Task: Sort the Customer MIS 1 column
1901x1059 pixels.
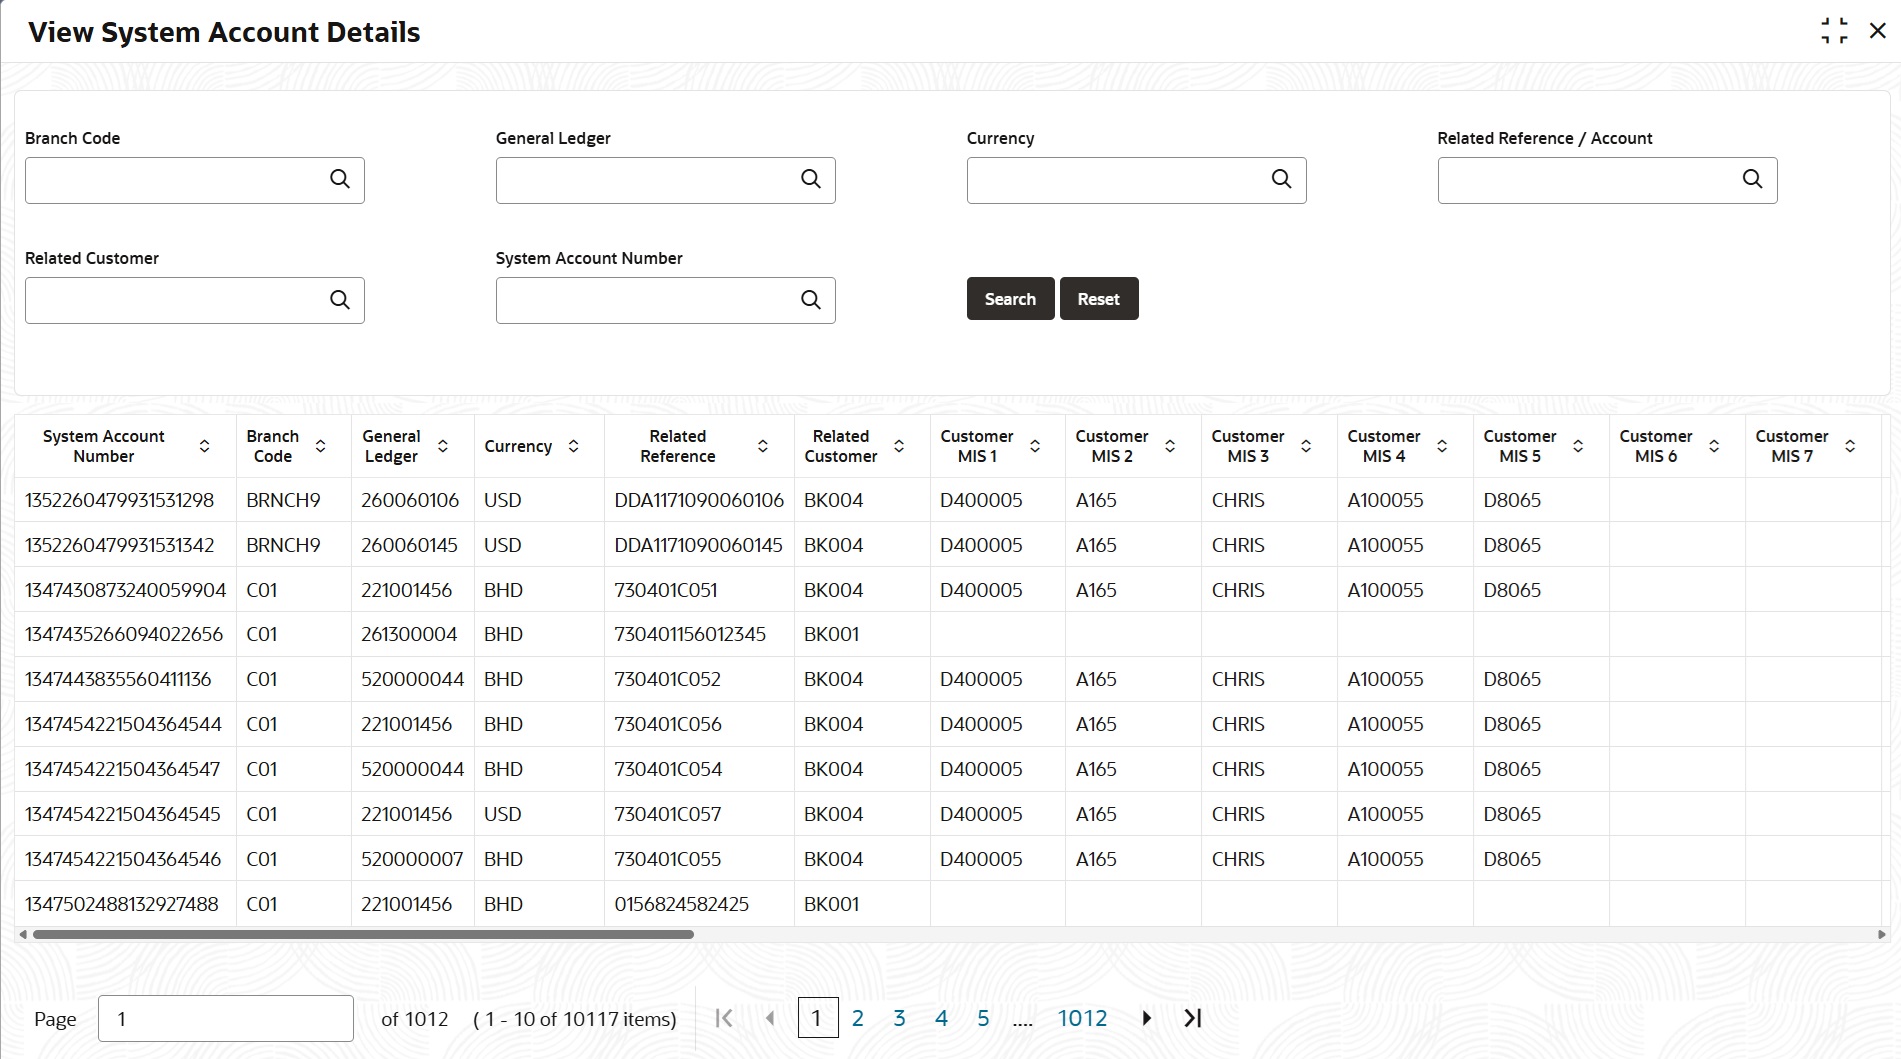Action: [x=1035, y=446]
